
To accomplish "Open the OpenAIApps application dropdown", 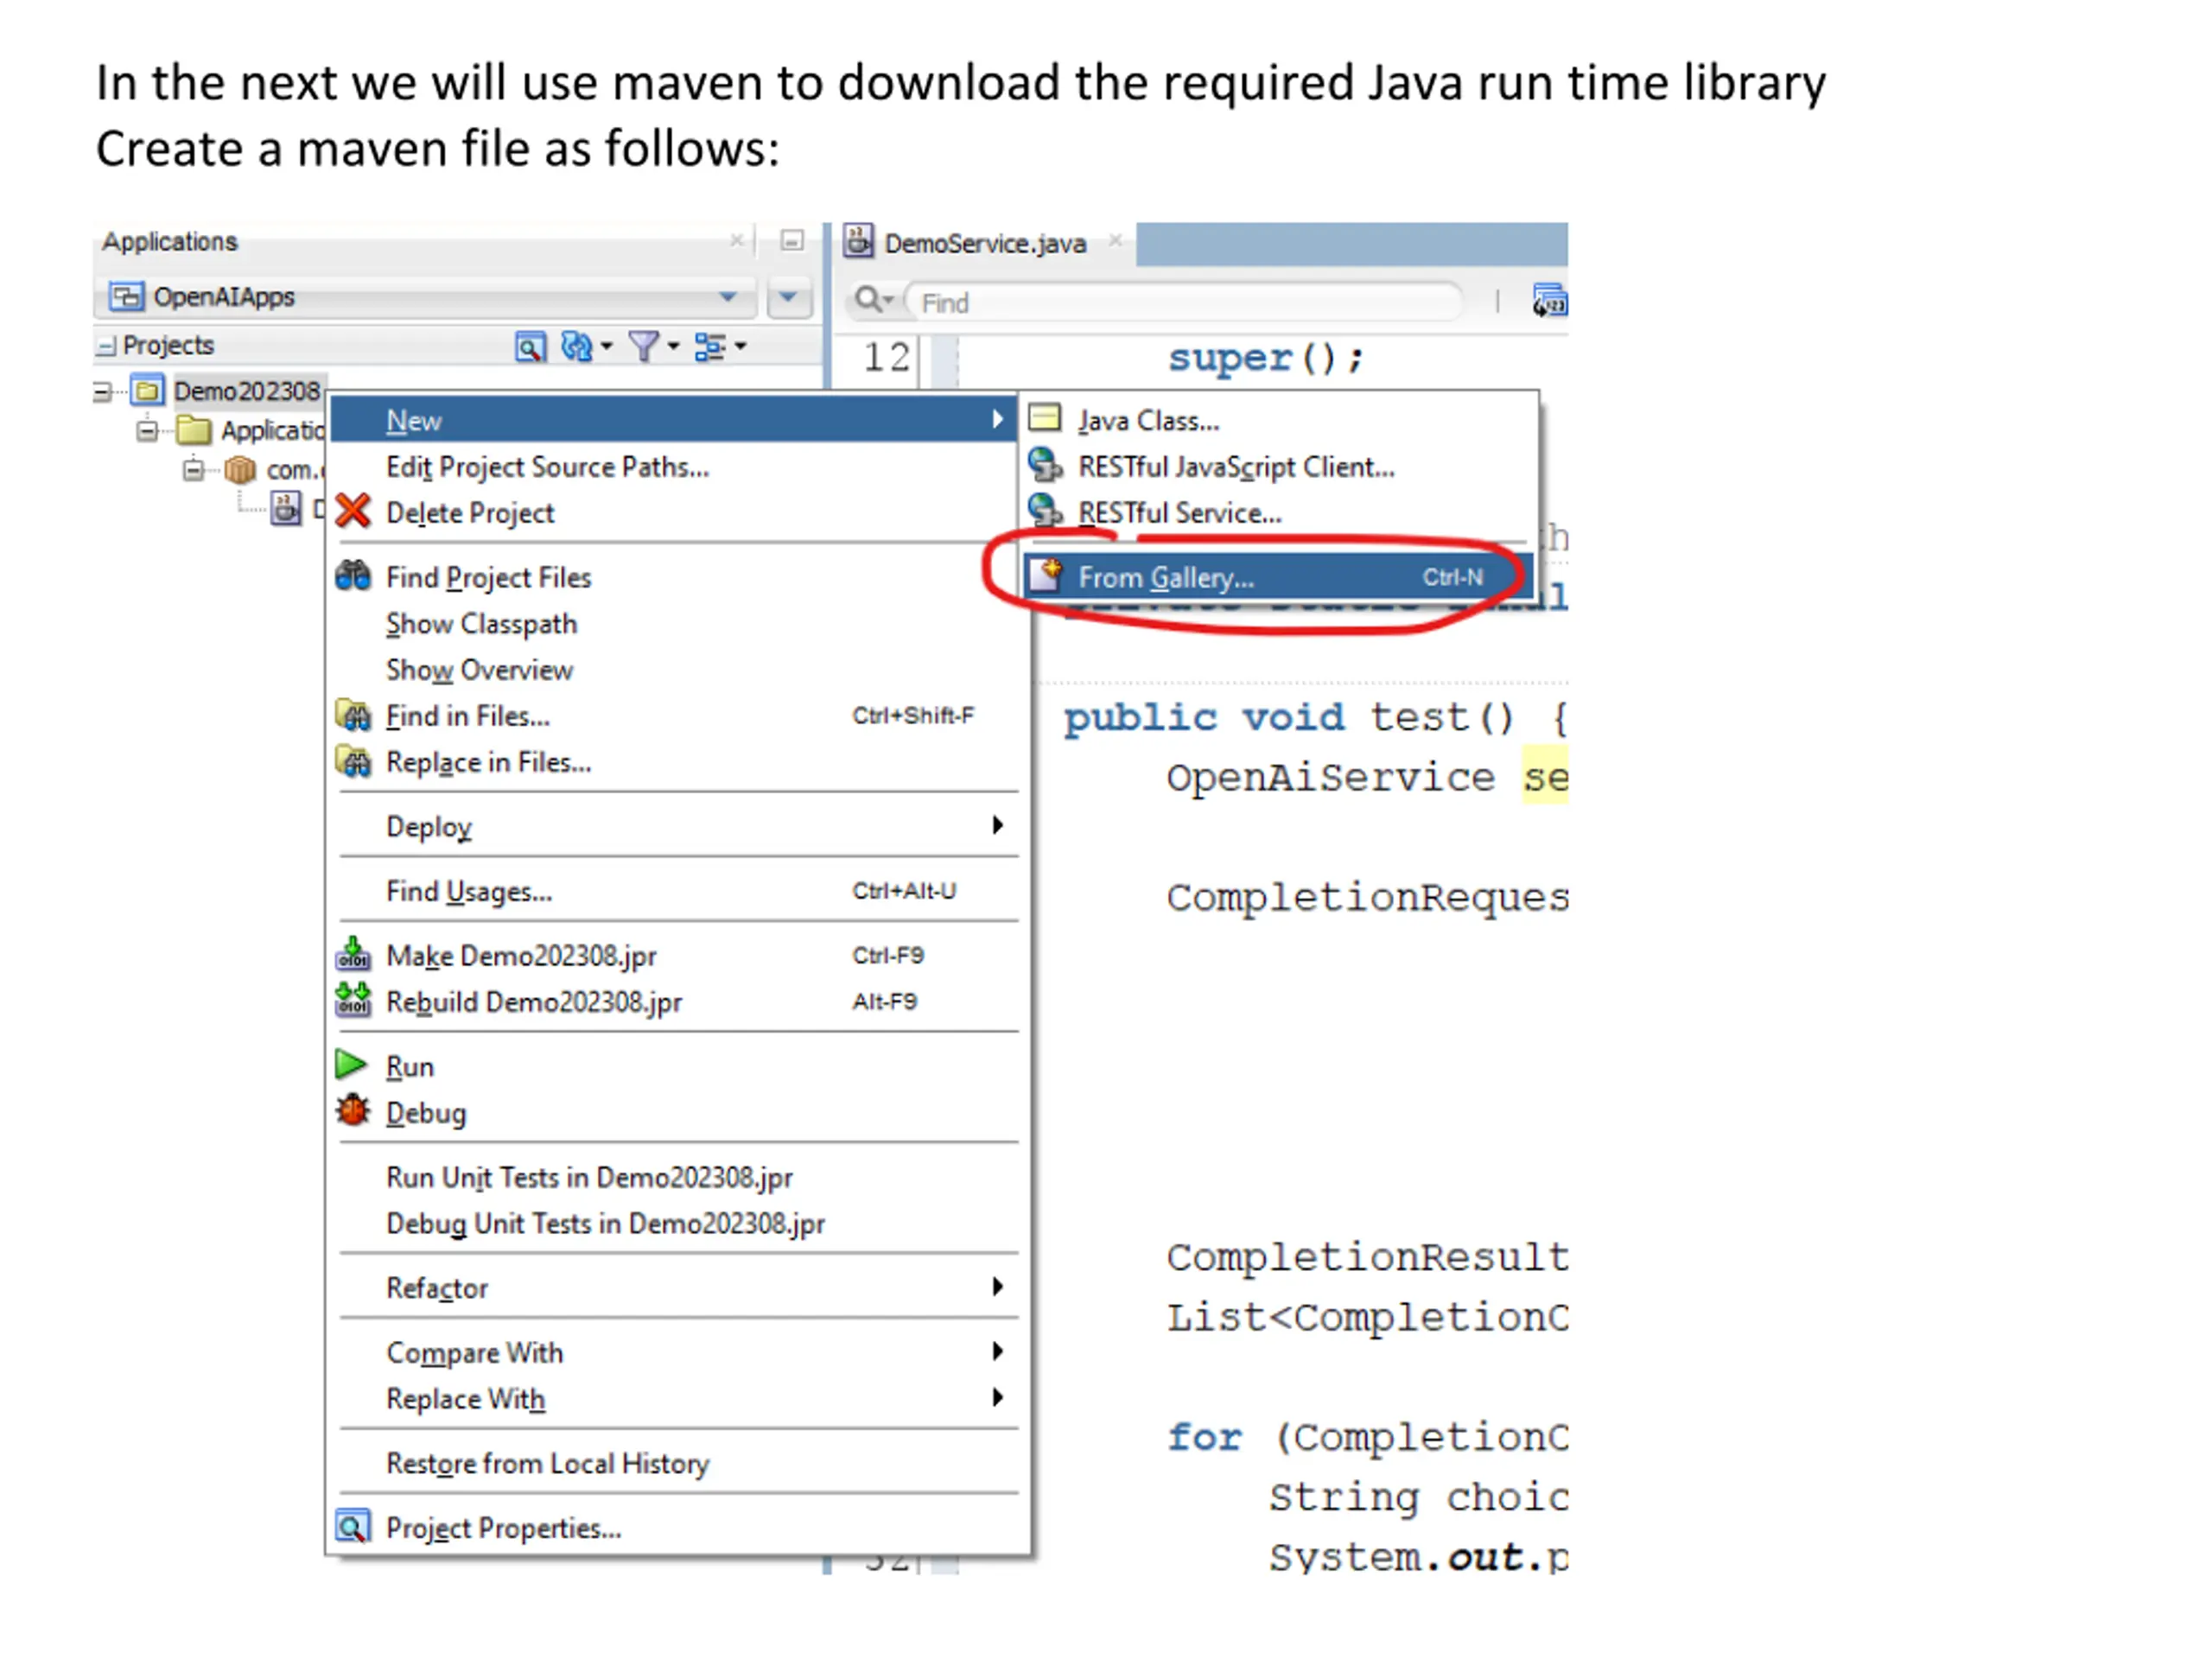I will 727,297.
